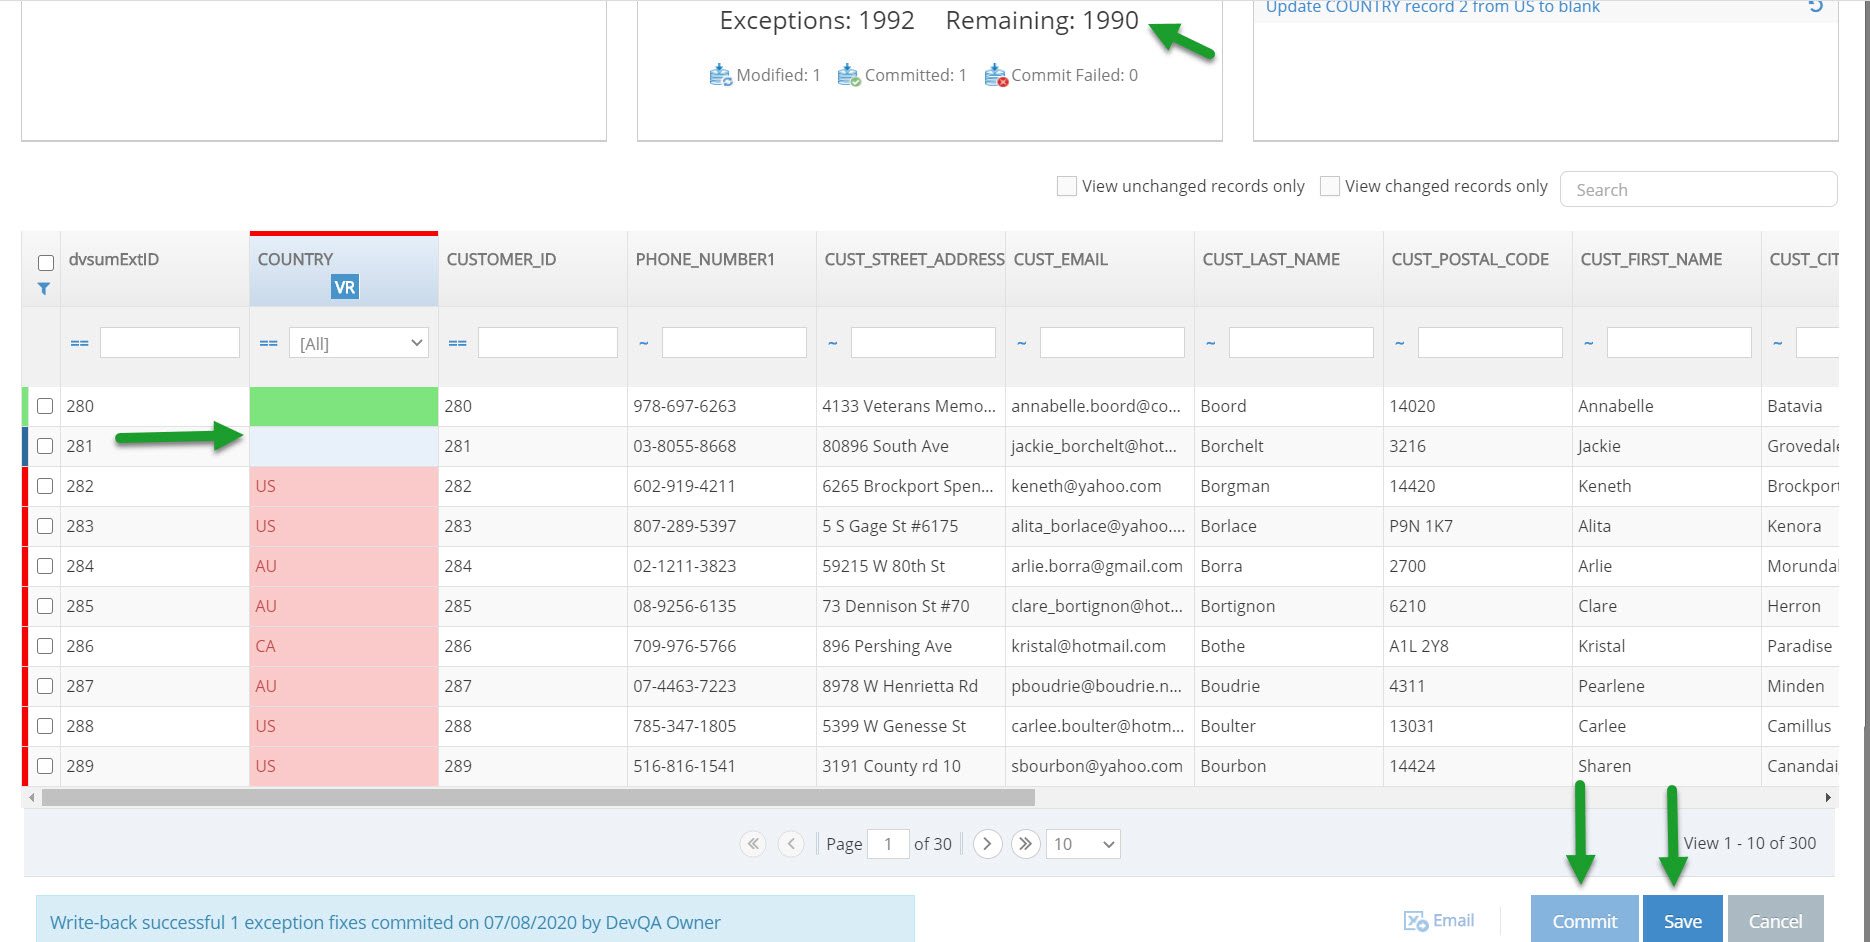Click the AU COUNTRY cell in row 285
The height and width of the screenshot is (942, 1870).
[344, 606]
